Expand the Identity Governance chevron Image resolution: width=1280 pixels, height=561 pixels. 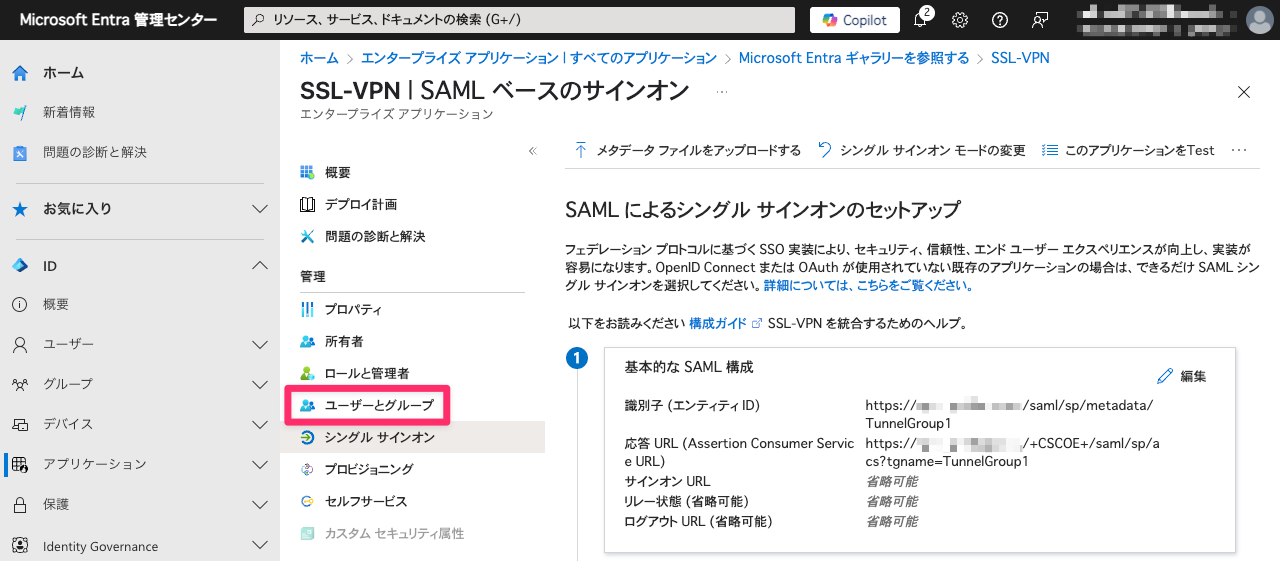pyautogui.click(x=260, y=546)
